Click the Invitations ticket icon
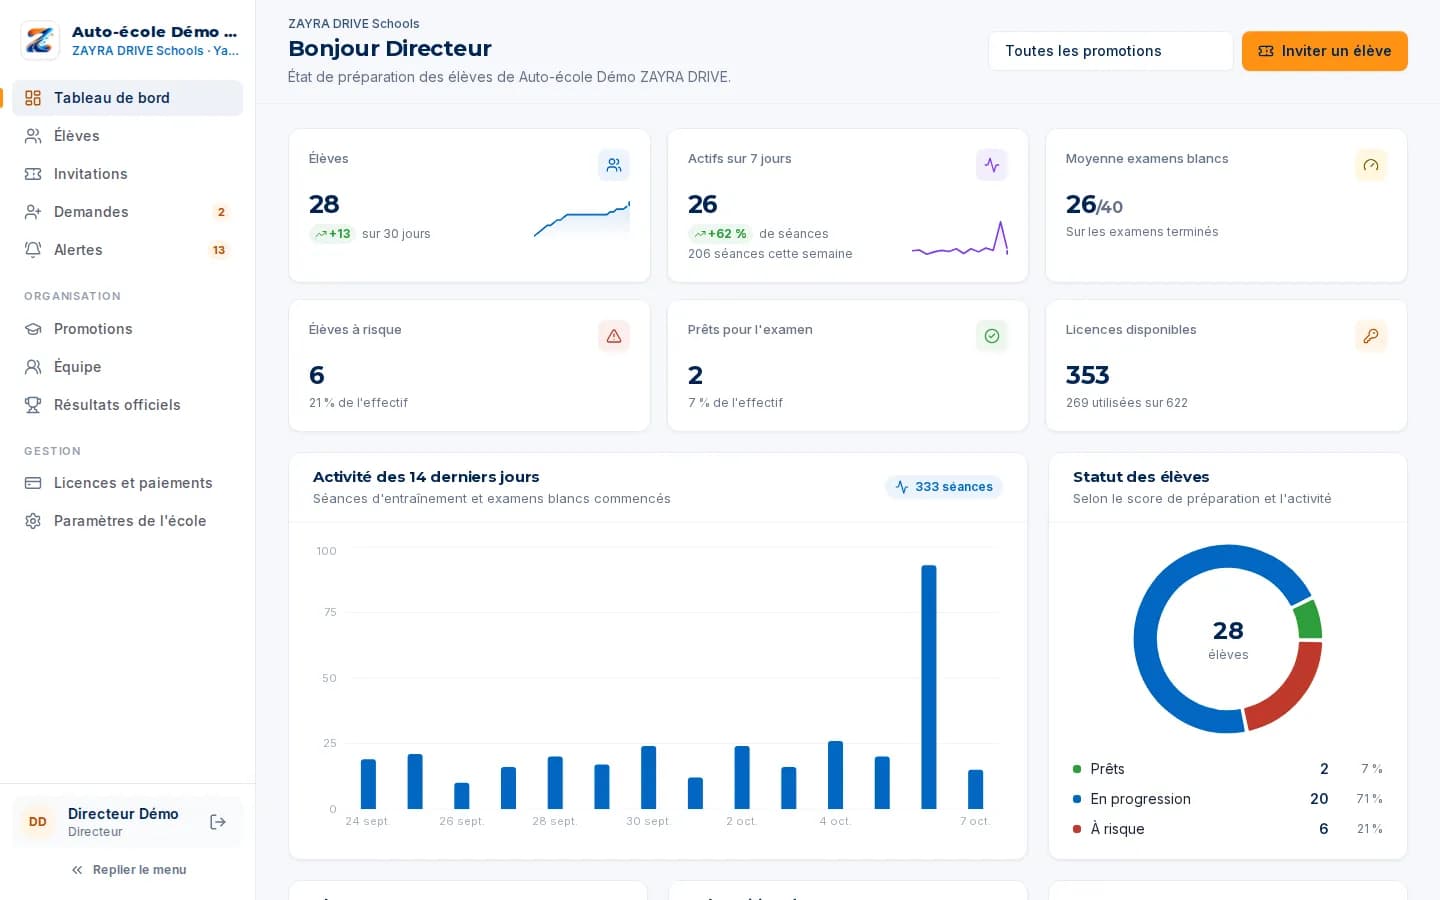The image size is (1440, 900). coord(33,174)
